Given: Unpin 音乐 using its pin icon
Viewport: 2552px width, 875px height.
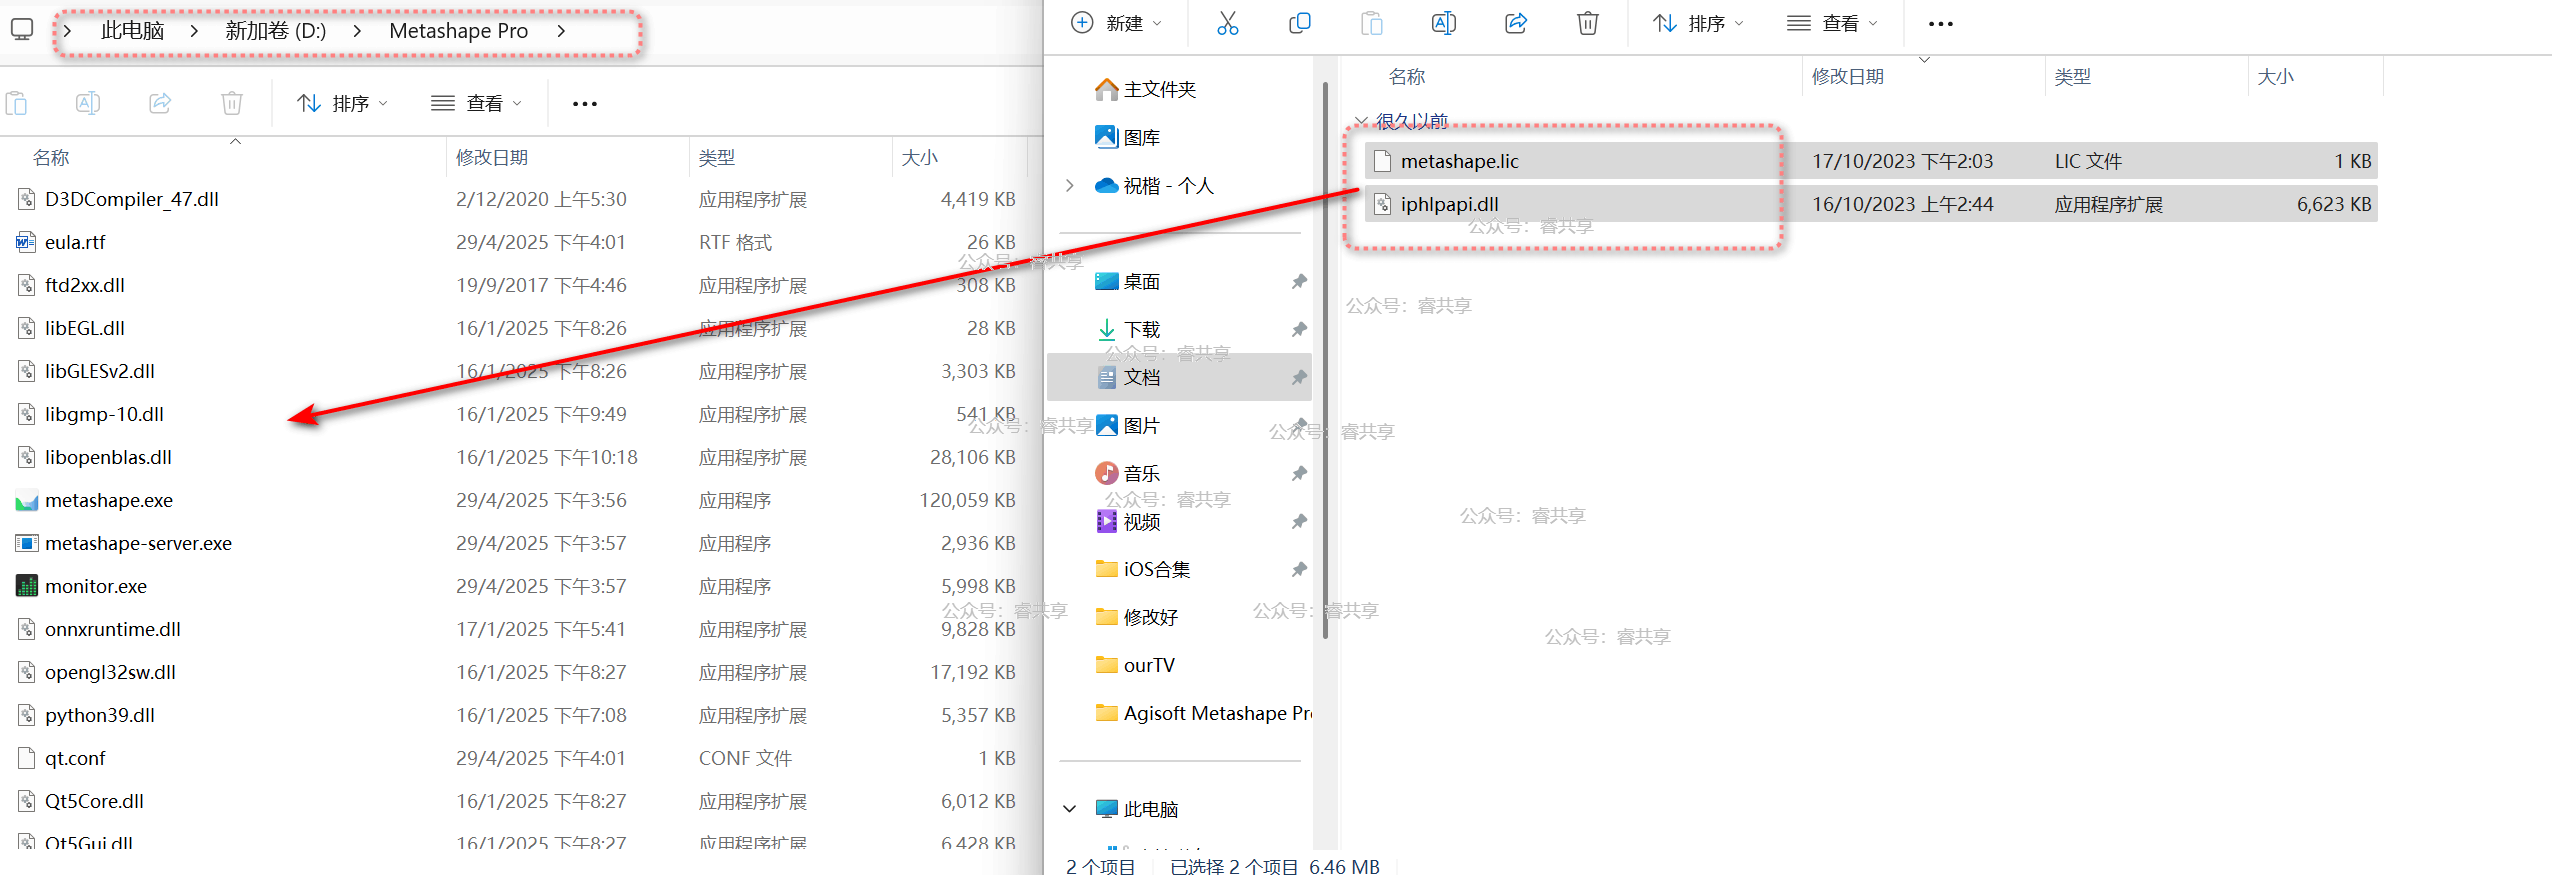Looking at the screenshot, I should coord(1298,473).
